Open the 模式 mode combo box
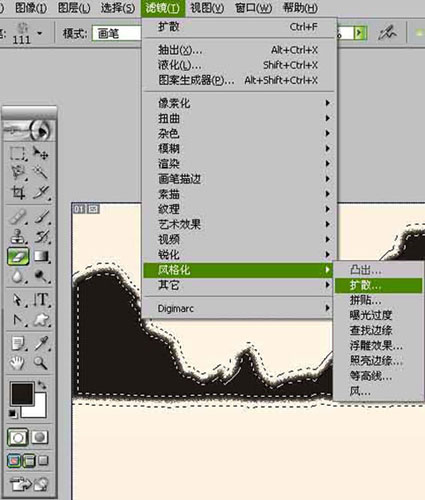 (117, 33)
